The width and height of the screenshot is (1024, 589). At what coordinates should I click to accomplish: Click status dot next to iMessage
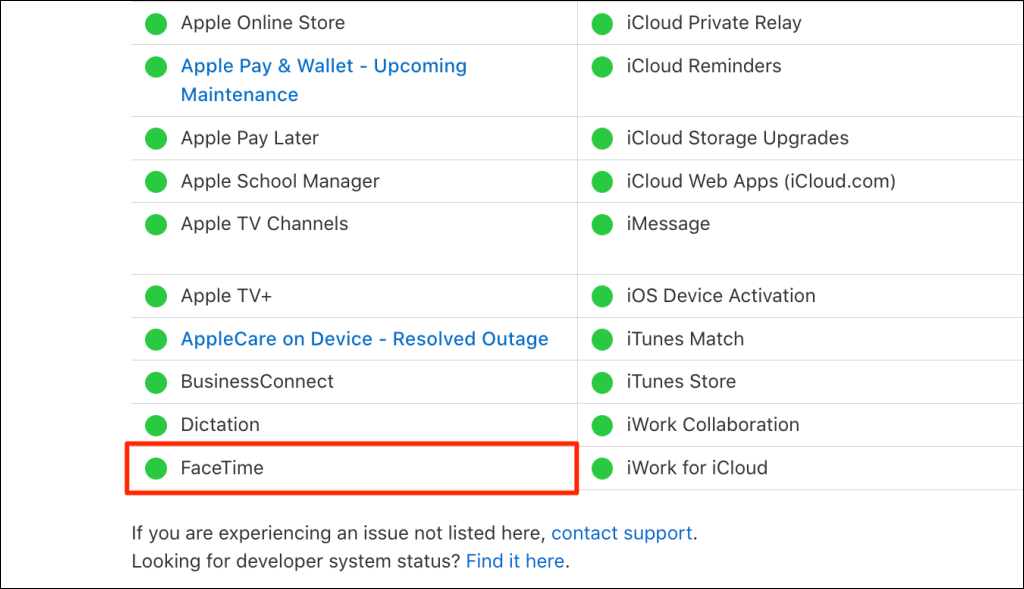(x=602, y=225)
